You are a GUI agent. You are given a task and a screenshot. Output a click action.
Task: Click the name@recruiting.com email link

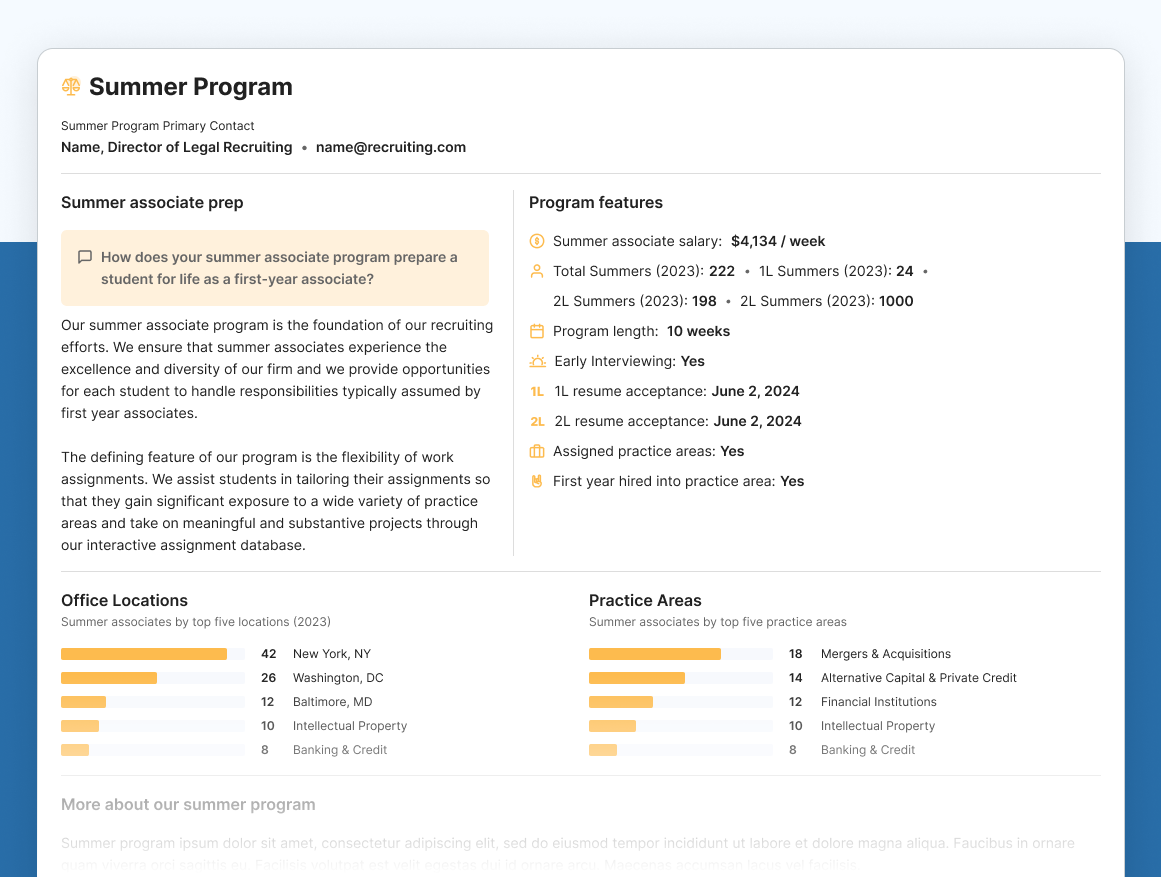coord(391,147)
